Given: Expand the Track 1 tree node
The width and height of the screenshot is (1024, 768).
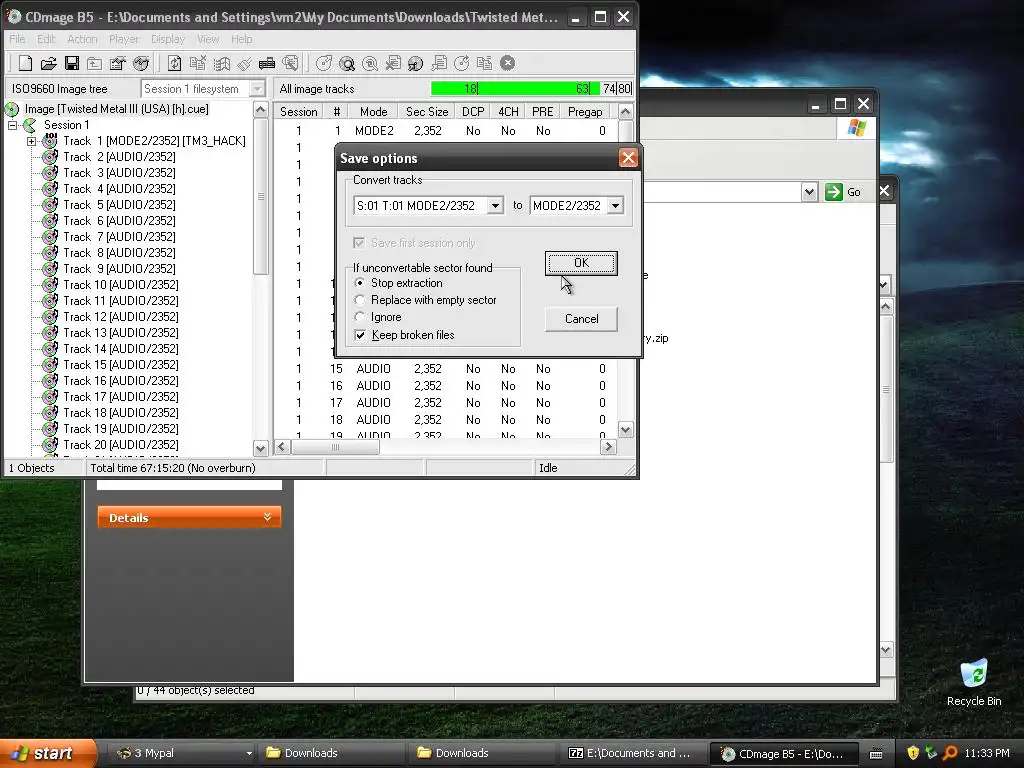Looking at the screenshot, I should pyautogui.click(x=31, y=141).
